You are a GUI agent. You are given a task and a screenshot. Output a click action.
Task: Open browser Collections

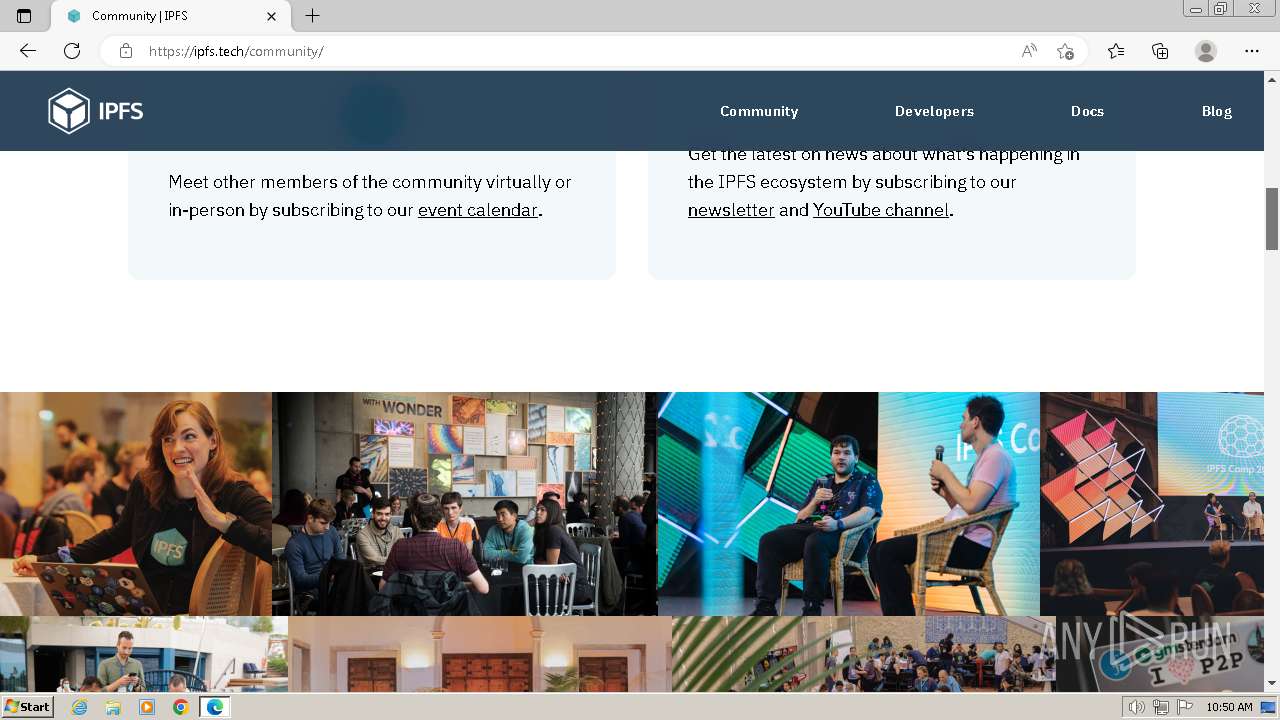click(1160, 51)
